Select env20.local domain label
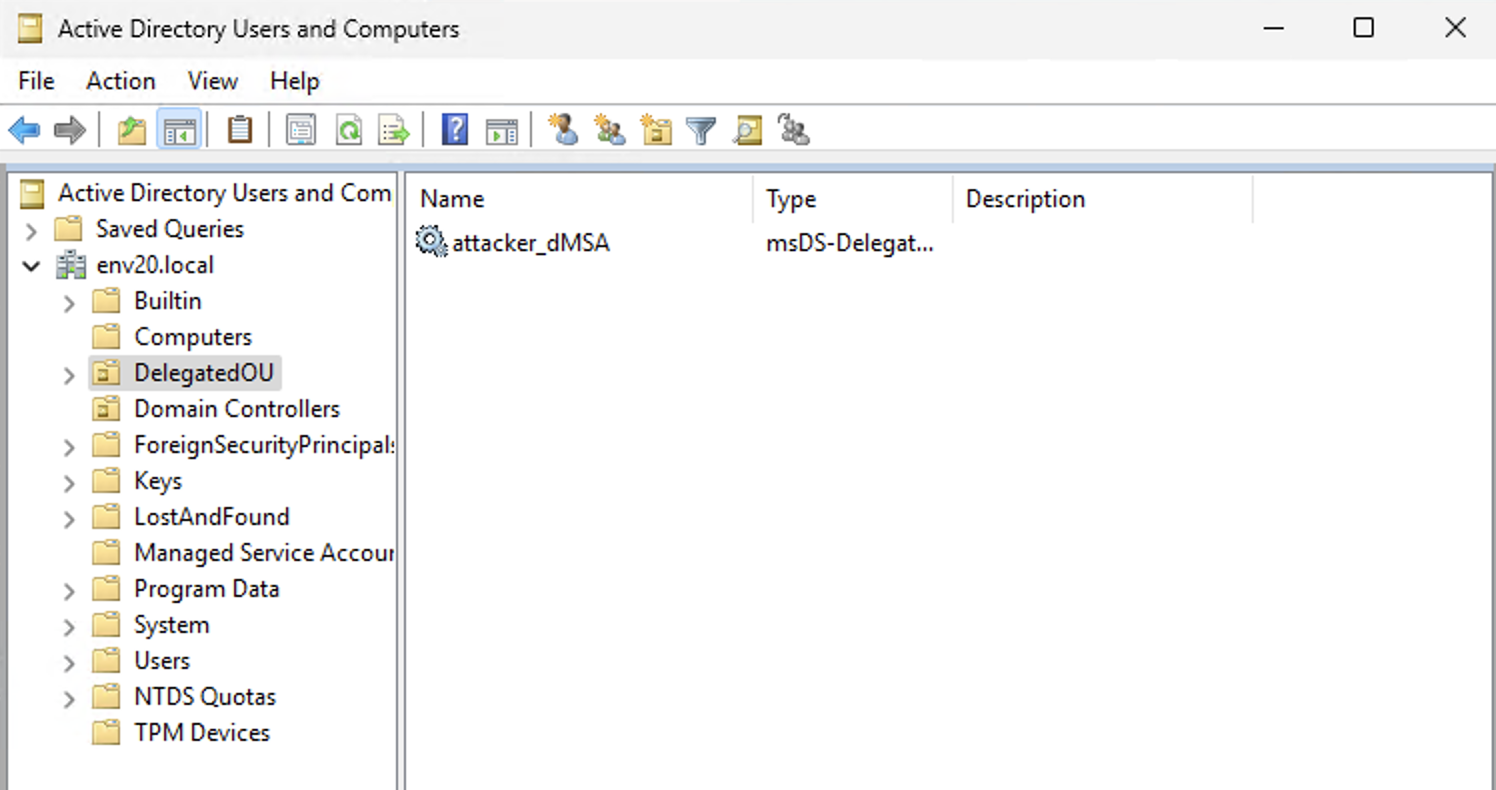1496x790 pixels. (155, 265)
